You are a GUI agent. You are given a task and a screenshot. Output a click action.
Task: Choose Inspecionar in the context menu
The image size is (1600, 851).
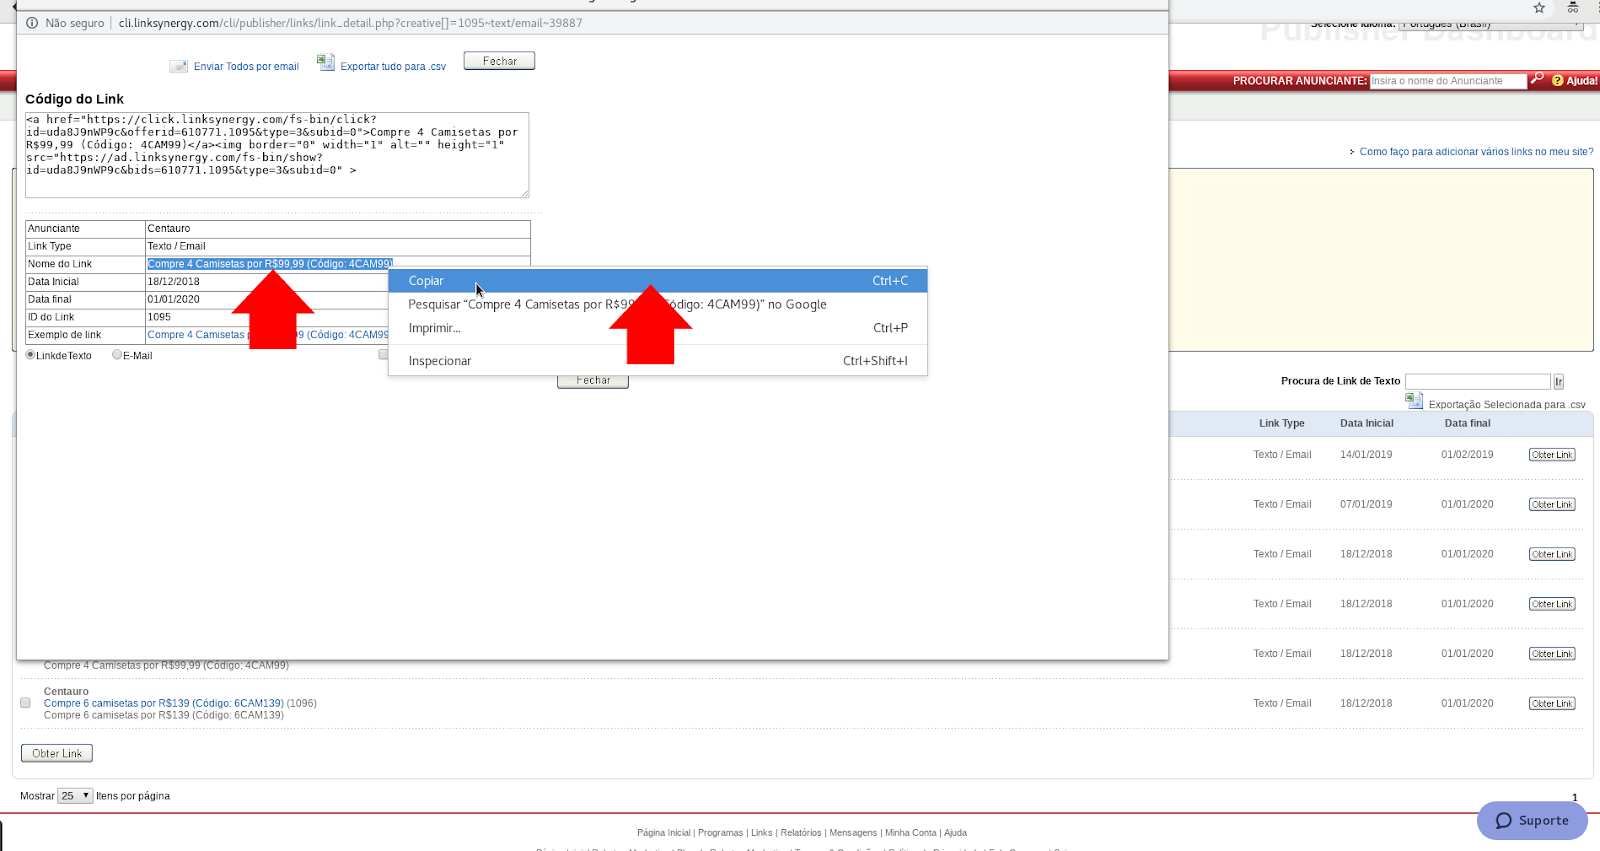[x=658, y=361]
